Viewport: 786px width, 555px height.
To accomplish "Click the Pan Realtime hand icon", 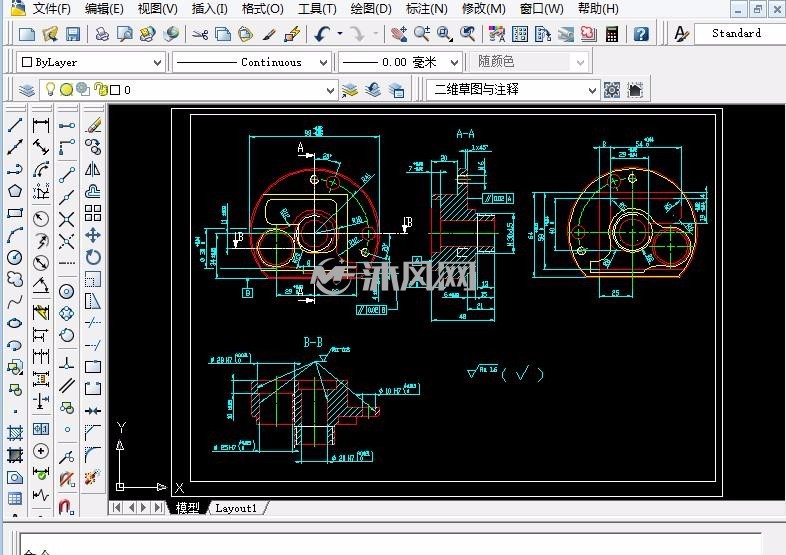I will (x=399, y=34).
